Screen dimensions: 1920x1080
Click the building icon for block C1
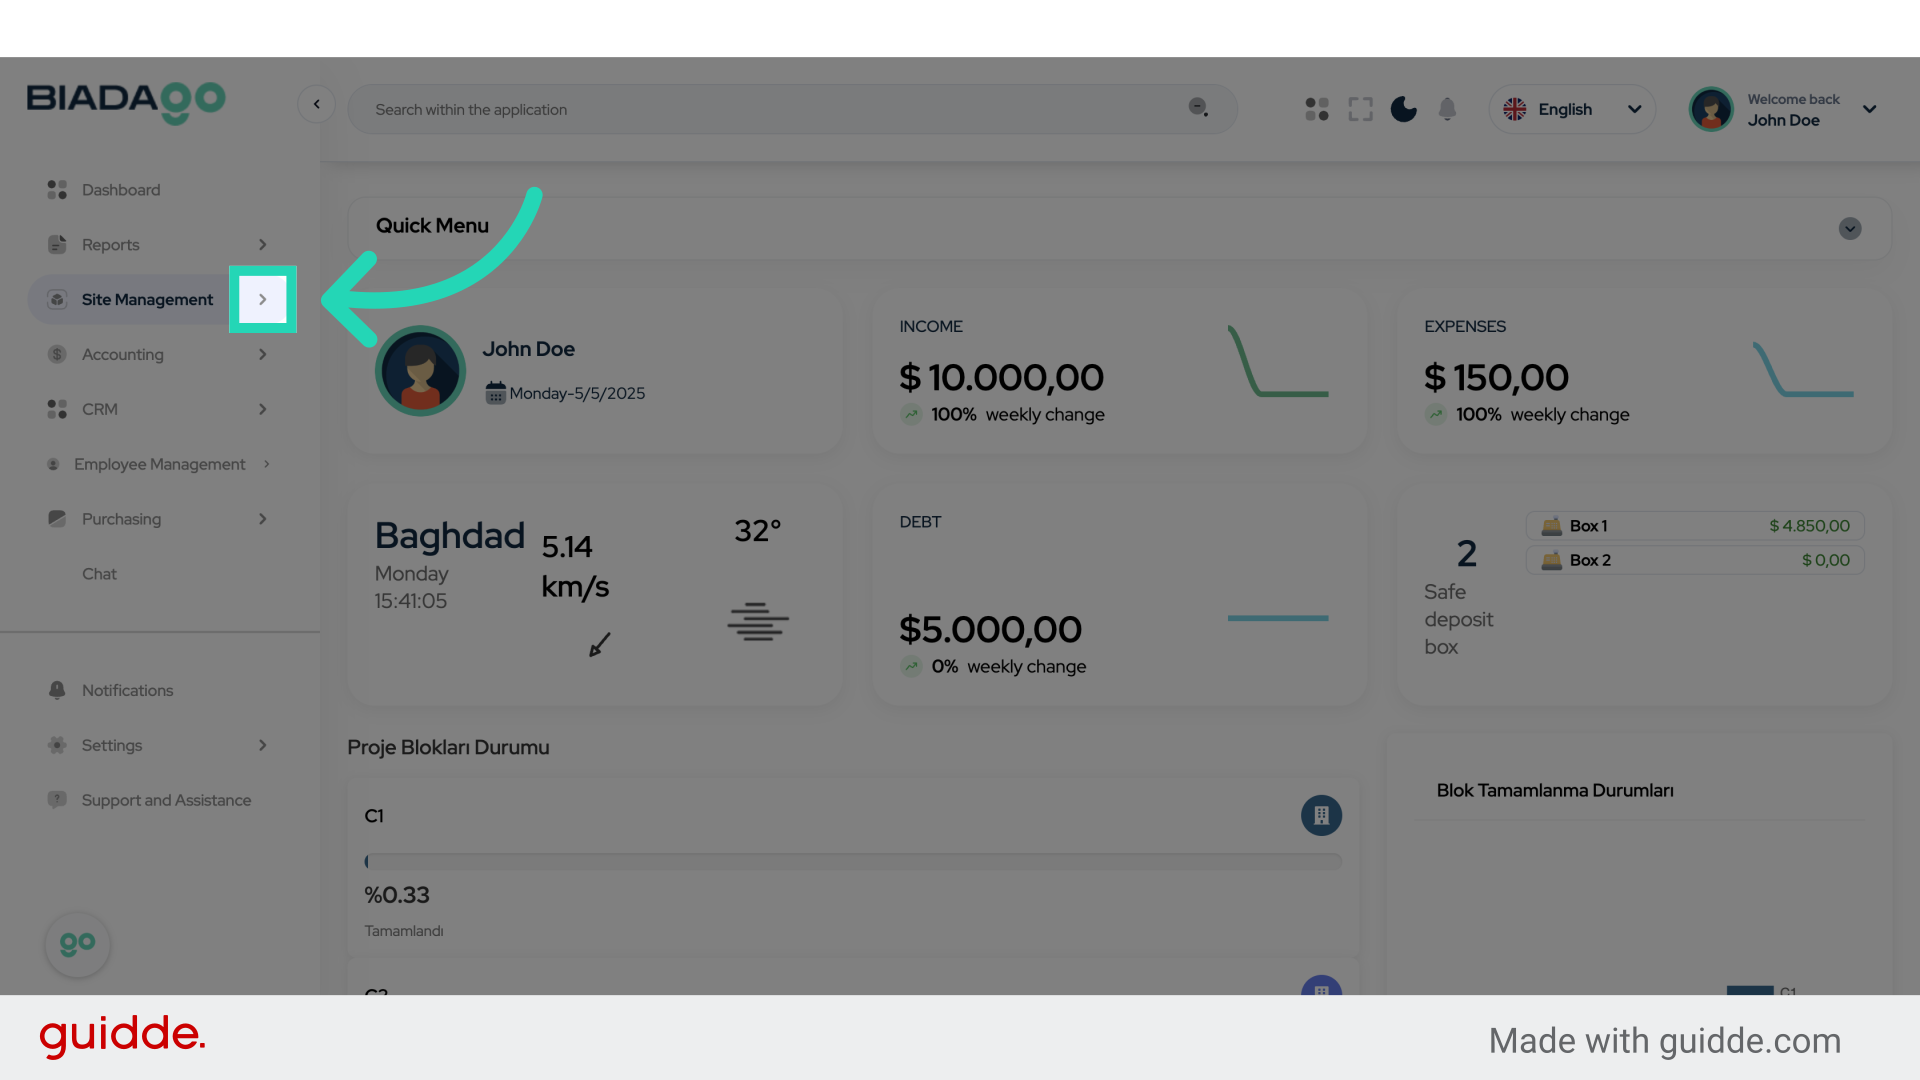tap(1321, 816)
